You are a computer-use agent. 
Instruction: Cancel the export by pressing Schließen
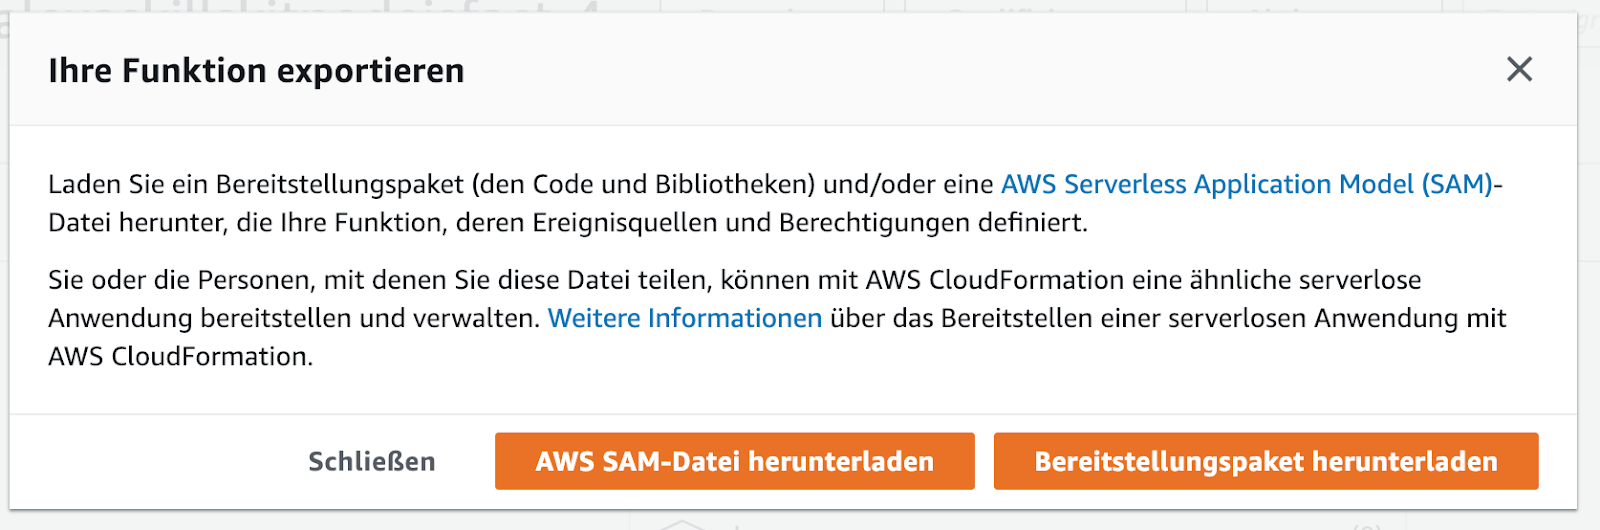(371, 461)
